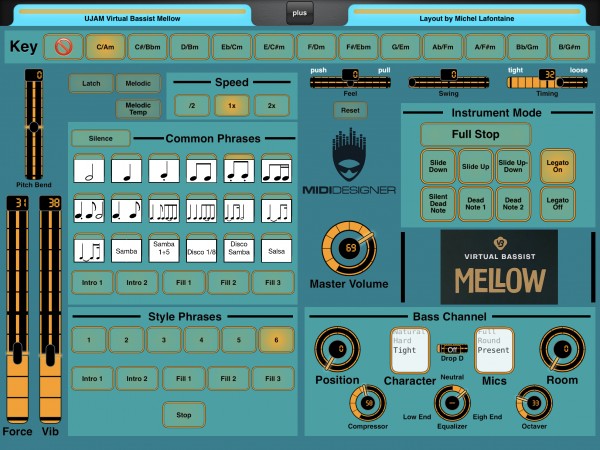600x450 pixels.
Task: Select the half note phrase pad
Action: coord(89,168)
